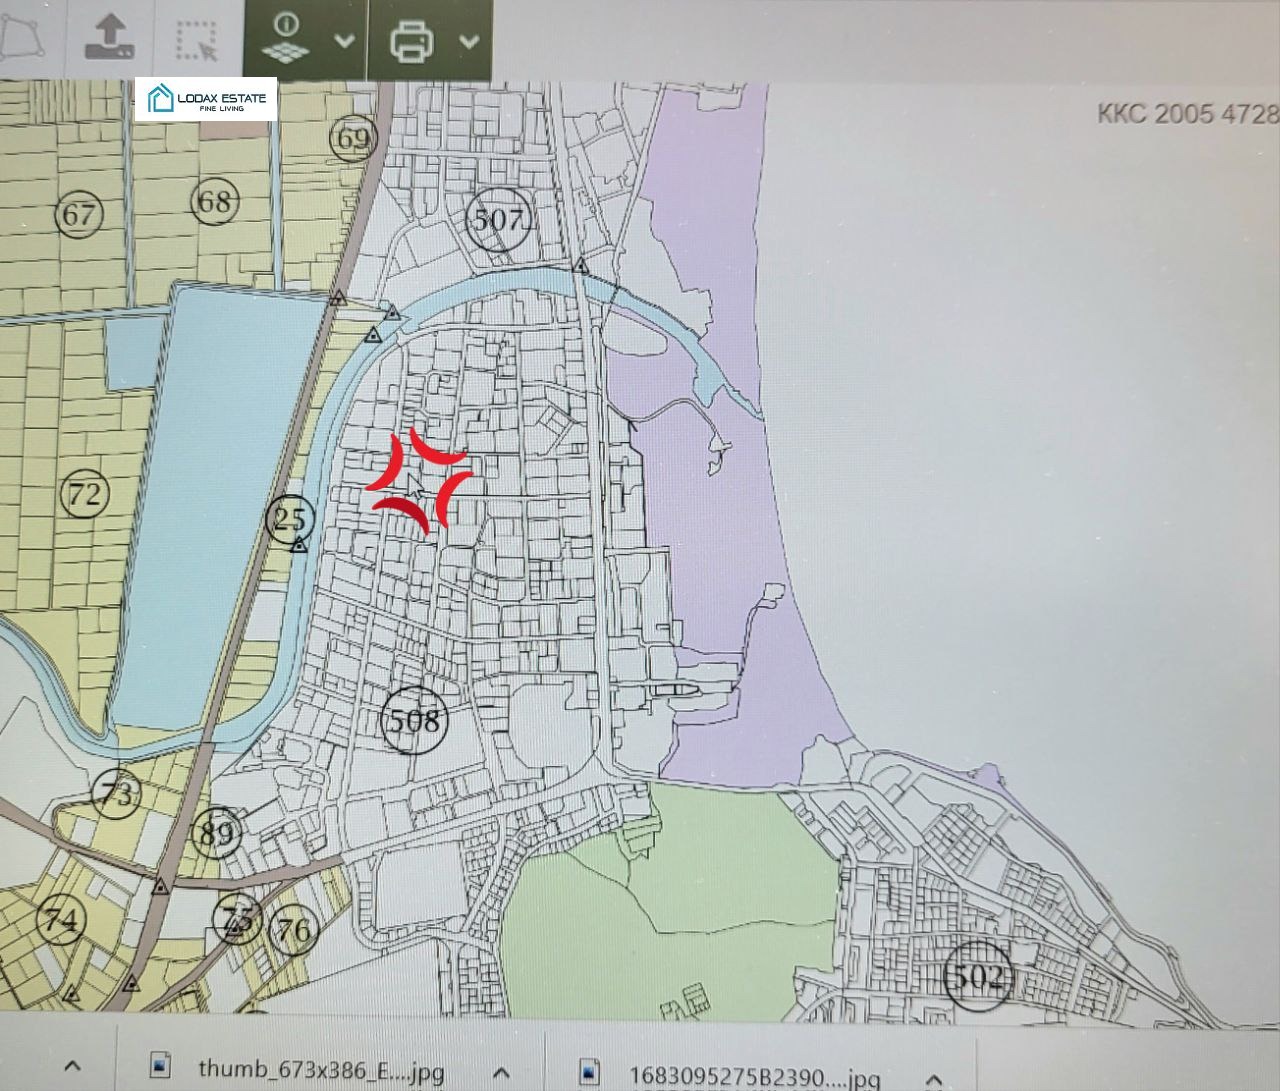Viewport: 1280px width, 1091px height.
Task: Open the print options dropdown arrow
Action: 469,41
